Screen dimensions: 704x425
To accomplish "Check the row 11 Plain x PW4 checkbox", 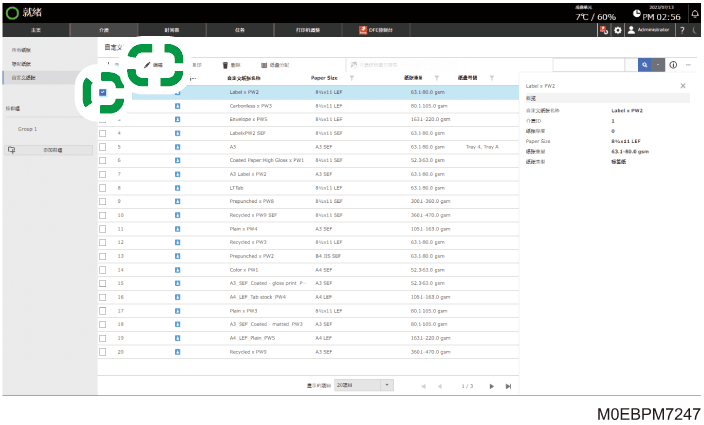I will 103,229.
